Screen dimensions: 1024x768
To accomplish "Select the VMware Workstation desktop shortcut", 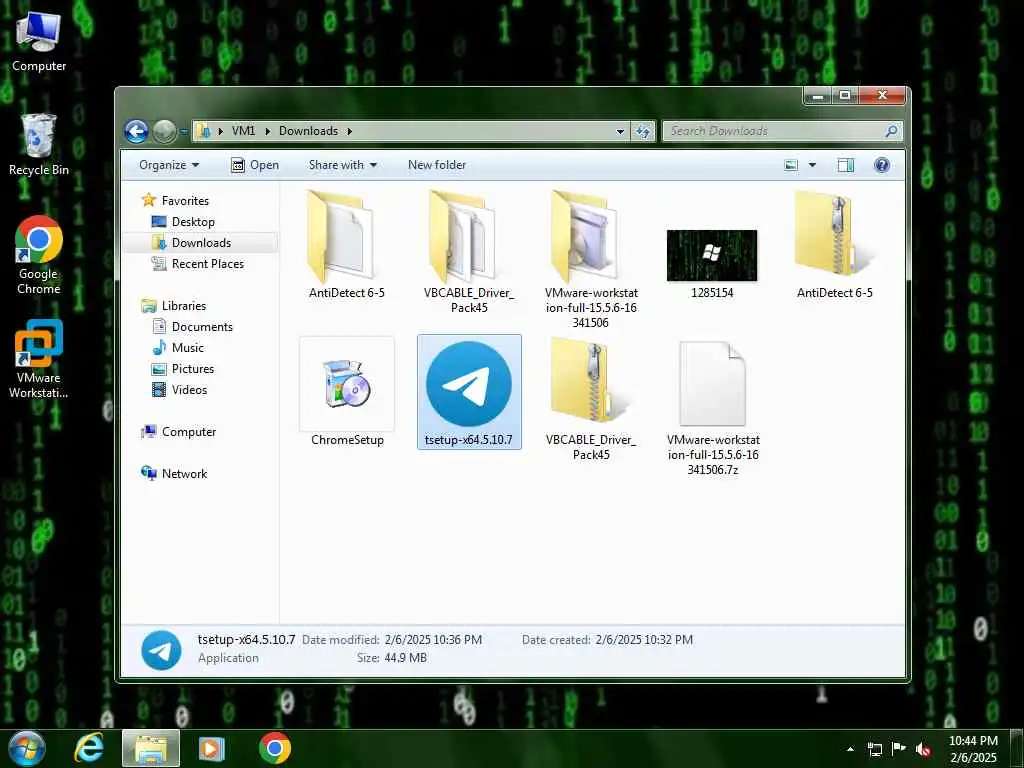I will click(39, 359).
